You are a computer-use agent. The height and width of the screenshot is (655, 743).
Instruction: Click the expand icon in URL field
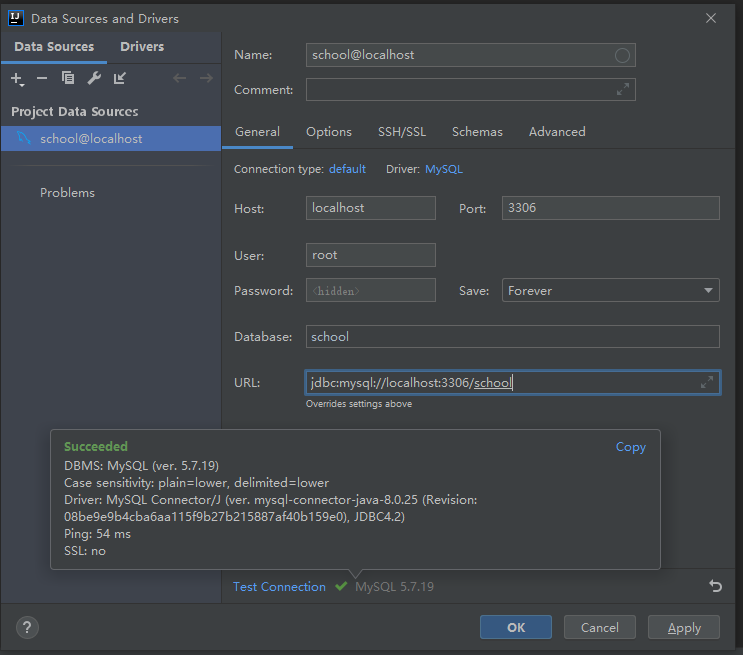pyautogui.click(x=707, y=382)
